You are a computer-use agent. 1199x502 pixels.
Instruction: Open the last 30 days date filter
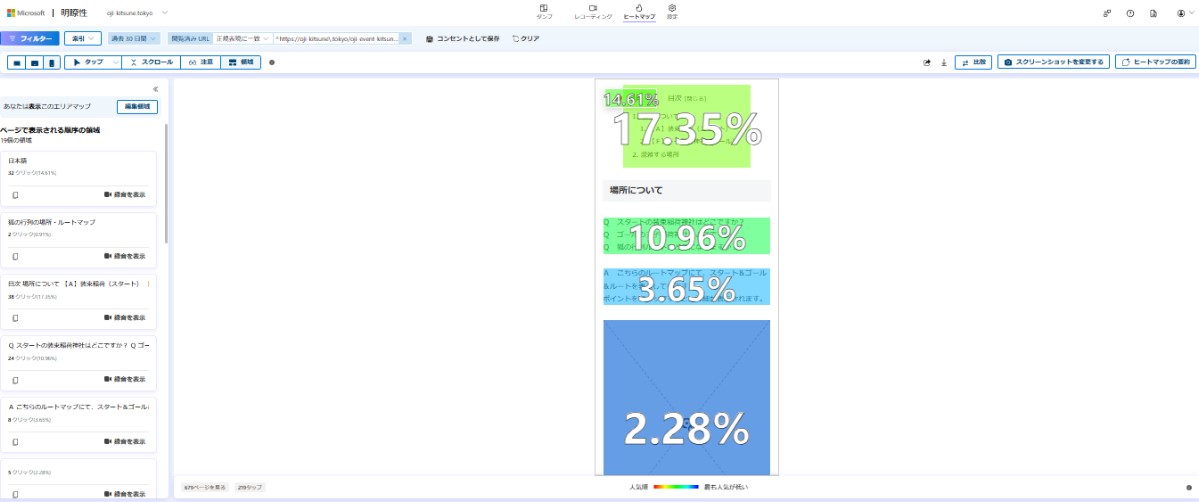pyautogui.click(x=134, y=38)
